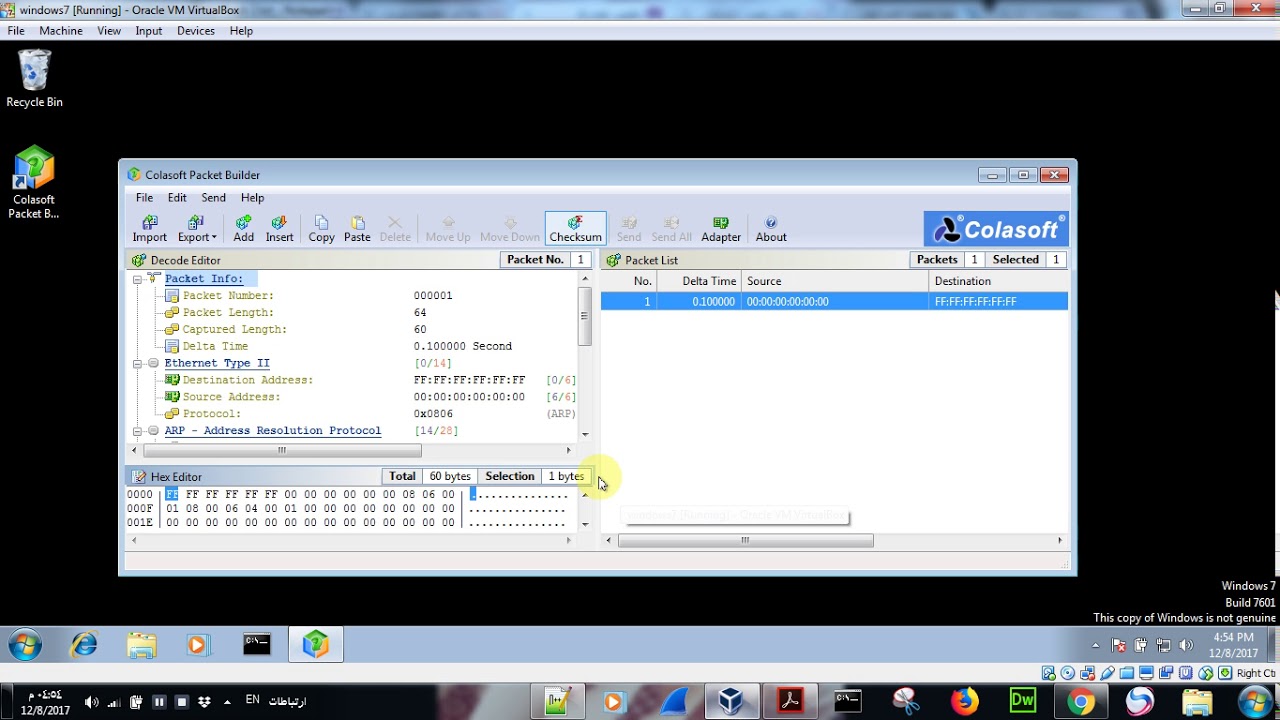Screen dimensions: 1280x720
Task: Click the Decode Editor vertical scrollbar thumb
Action: (x=584, y=315)
